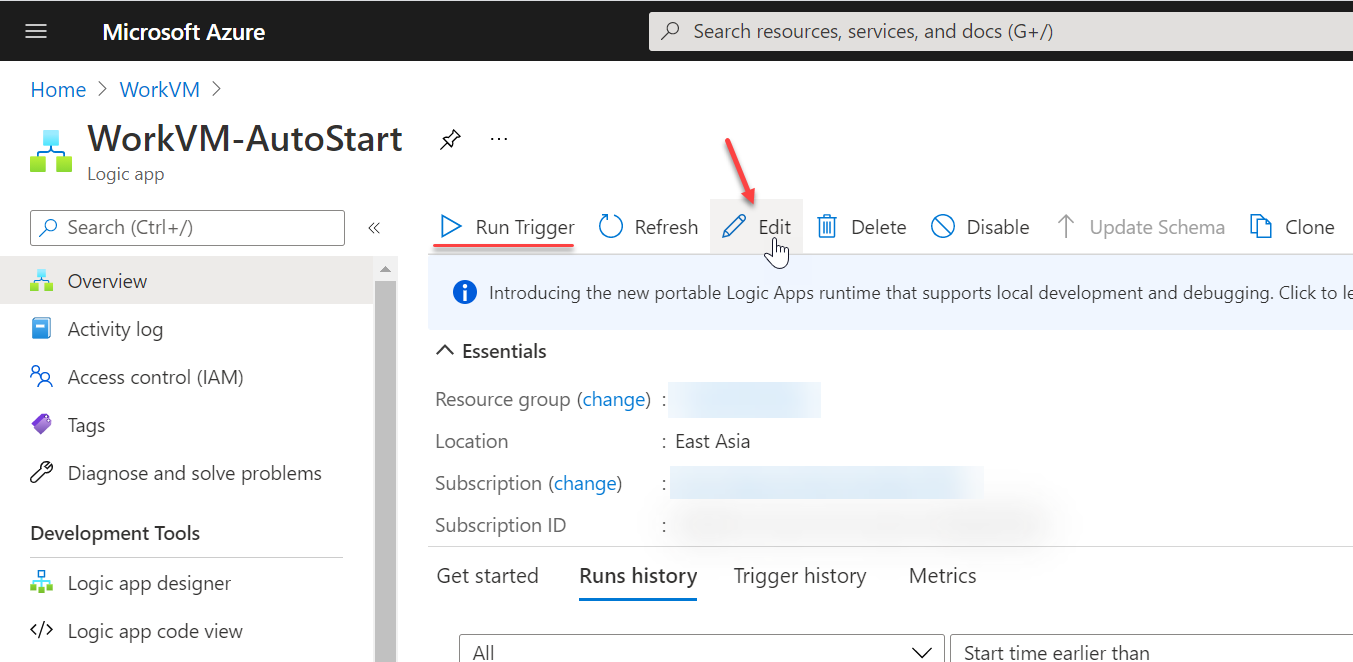Switch to the Metrics tab
Viewport: 1353px width, 662px height.
click(943, 576)
